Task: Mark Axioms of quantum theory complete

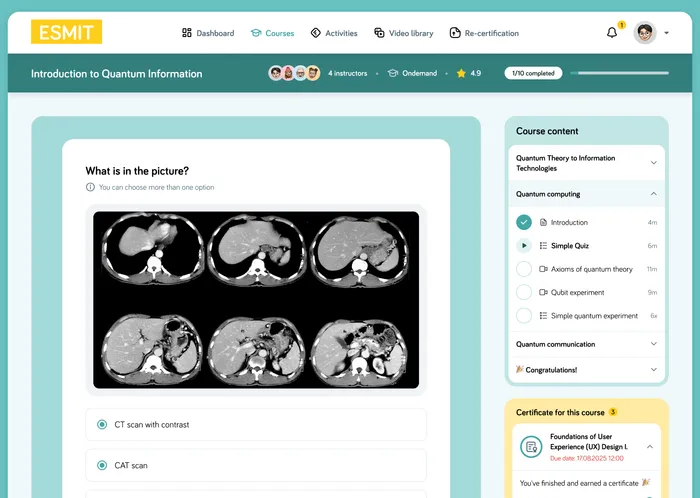Action: click(524, 269)
